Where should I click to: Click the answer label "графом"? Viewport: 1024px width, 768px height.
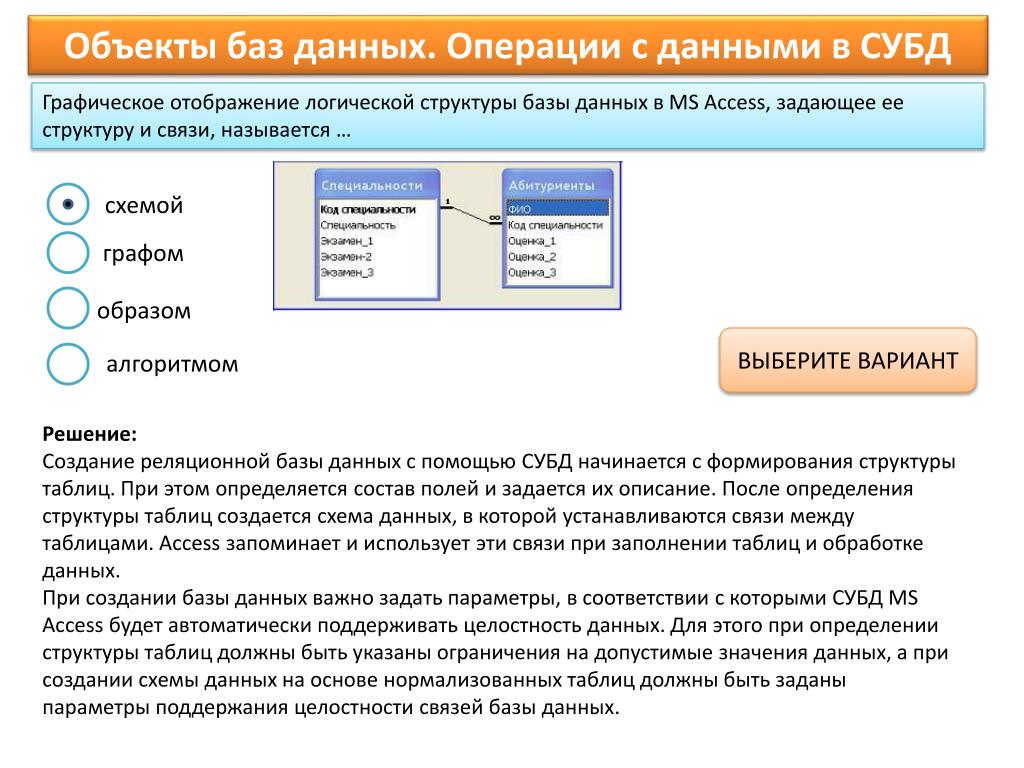point(144,253)
